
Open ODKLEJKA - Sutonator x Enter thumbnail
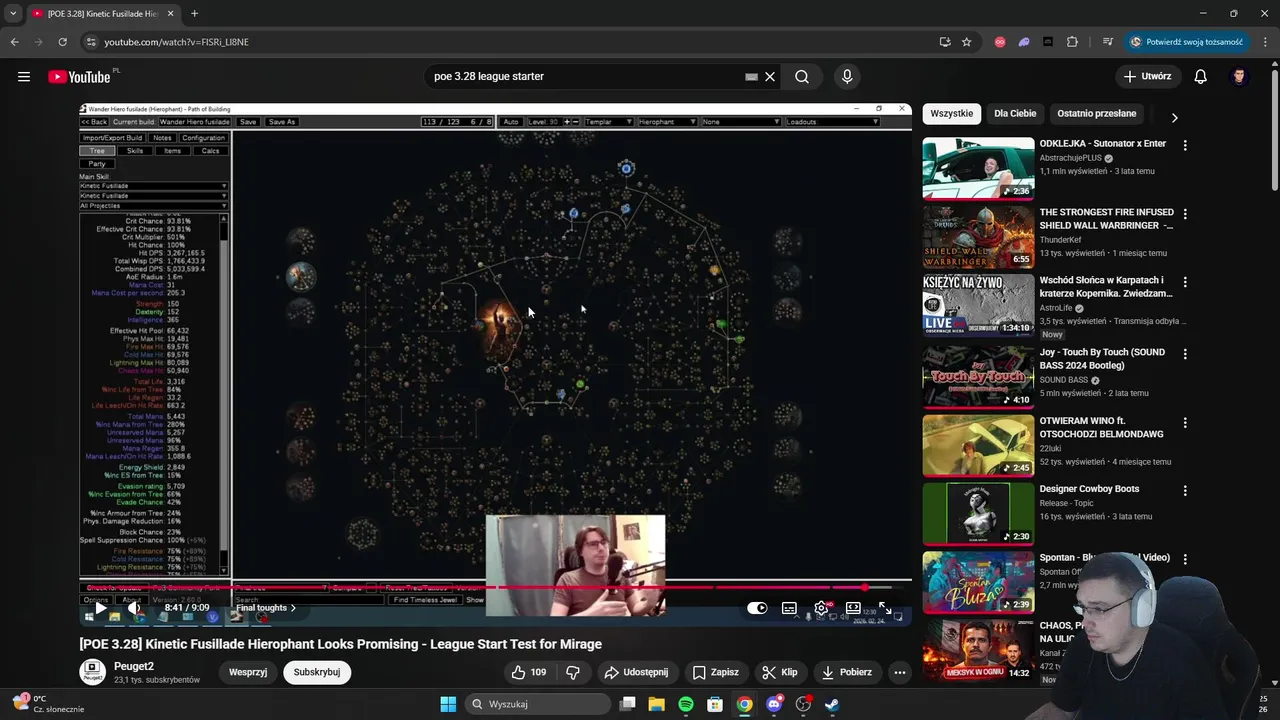(x=978, y=168)
